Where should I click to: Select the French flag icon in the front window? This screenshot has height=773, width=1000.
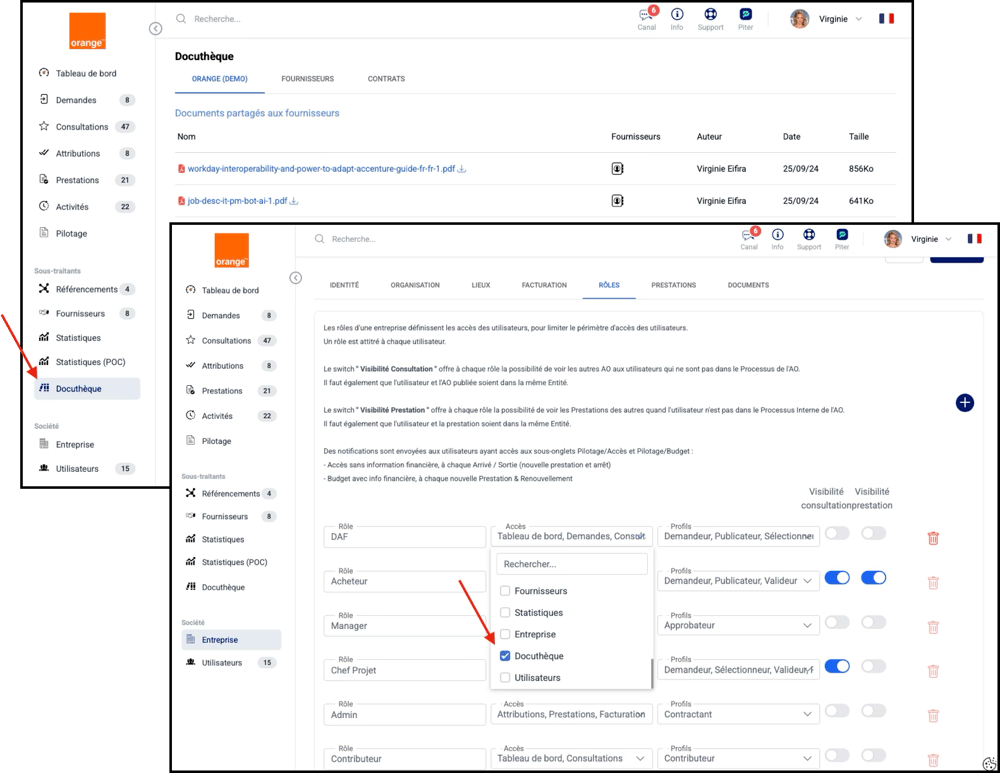click(974, 239)
